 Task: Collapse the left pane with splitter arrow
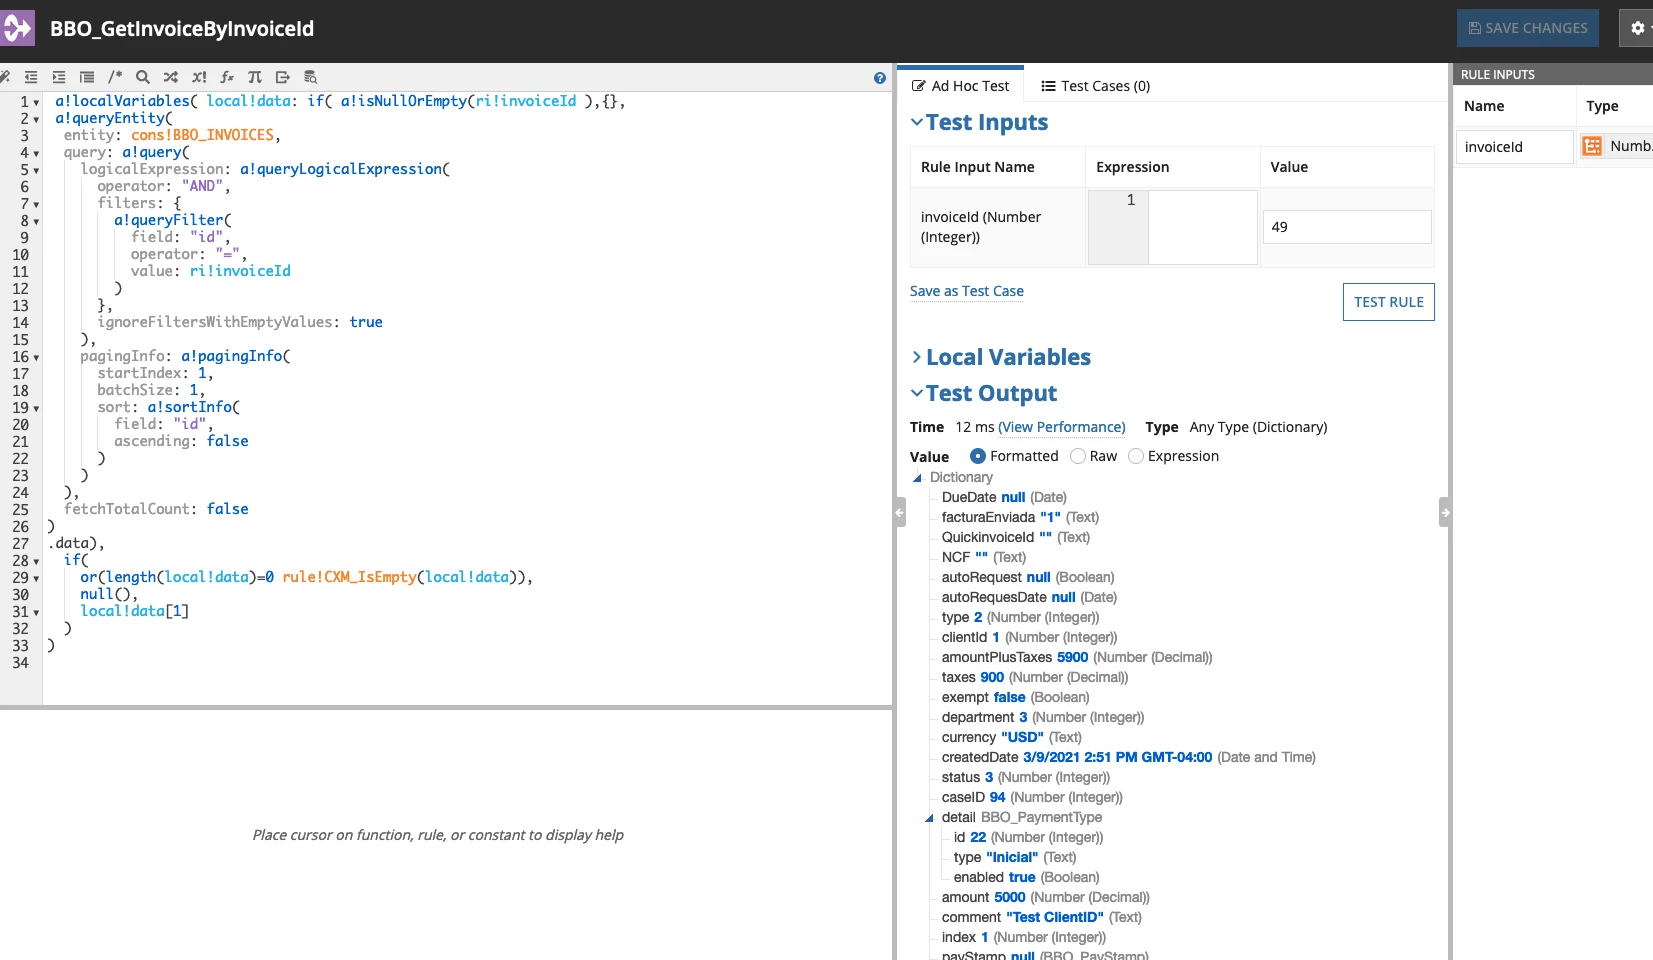(x=900, y=513)
